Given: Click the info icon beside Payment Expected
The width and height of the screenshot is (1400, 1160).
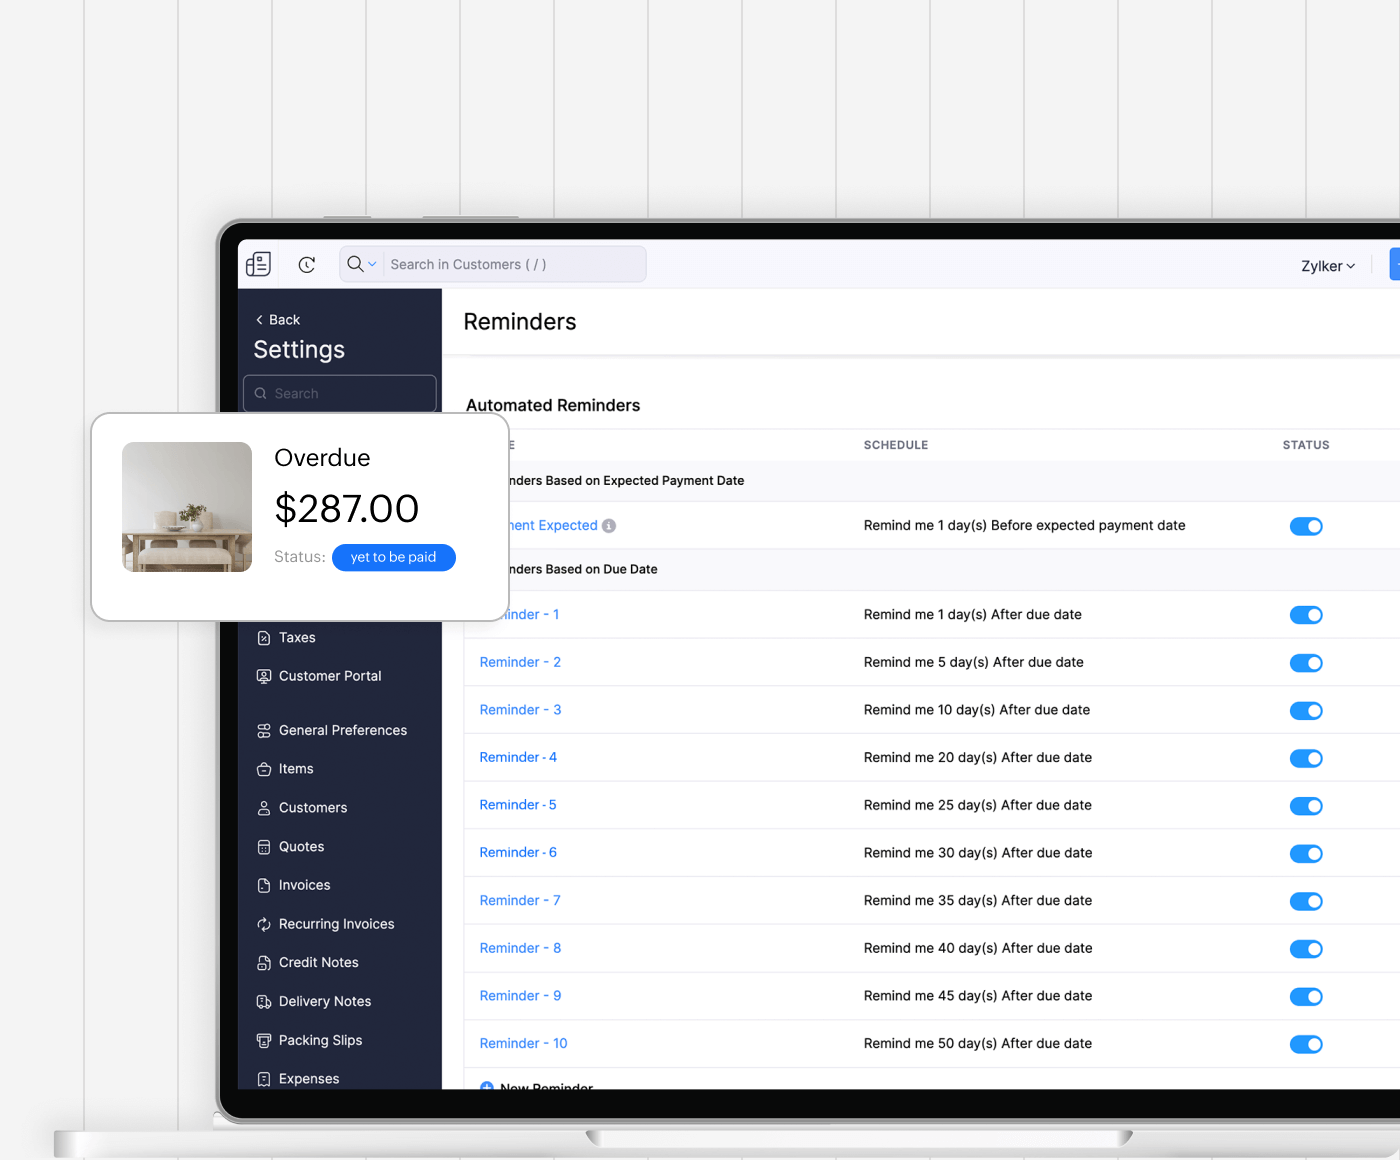Looking at the screenshot, I should (609, 526).
